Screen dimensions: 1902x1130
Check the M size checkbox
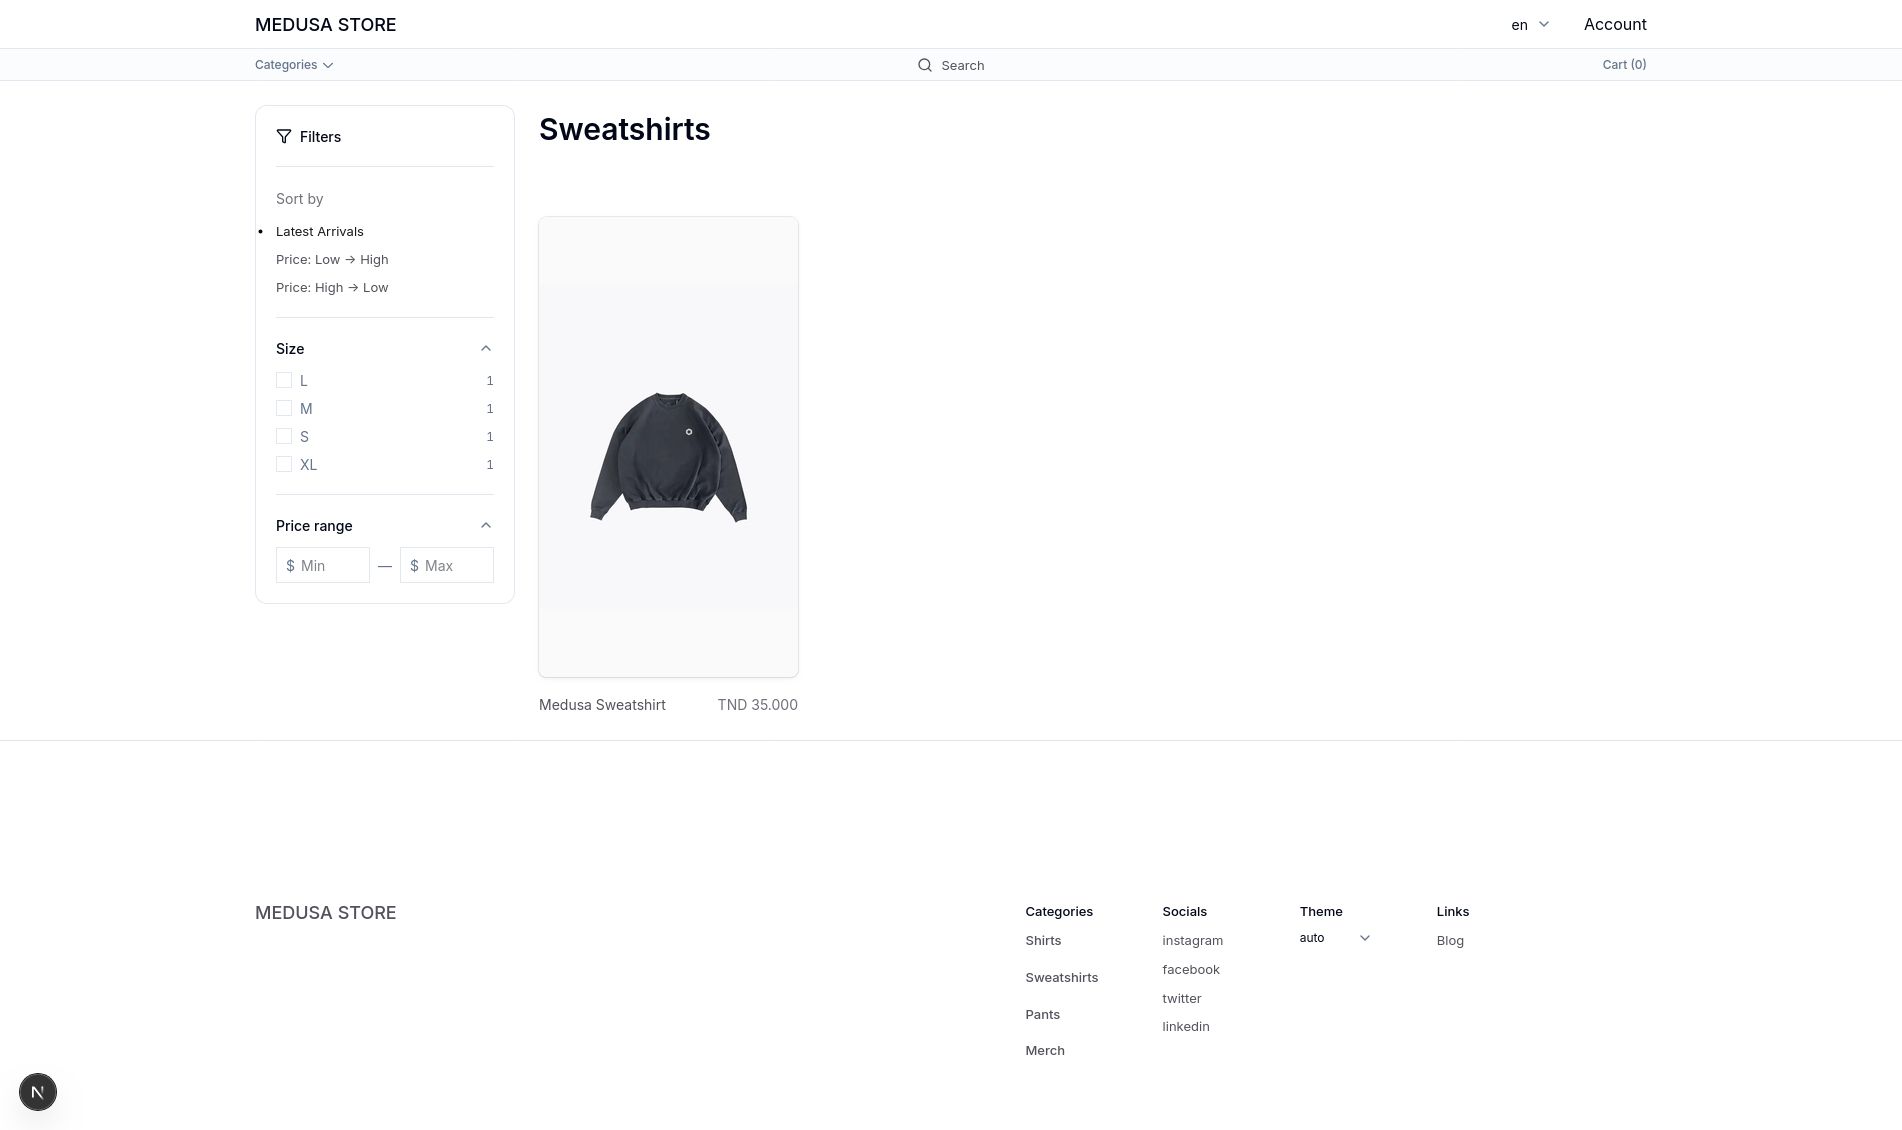point(284,408)
